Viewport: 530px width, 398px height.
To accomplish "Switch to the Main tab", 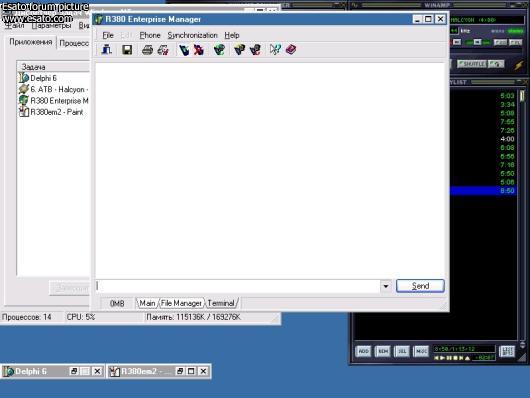I will pyautogui.click(x=147, y=303).
